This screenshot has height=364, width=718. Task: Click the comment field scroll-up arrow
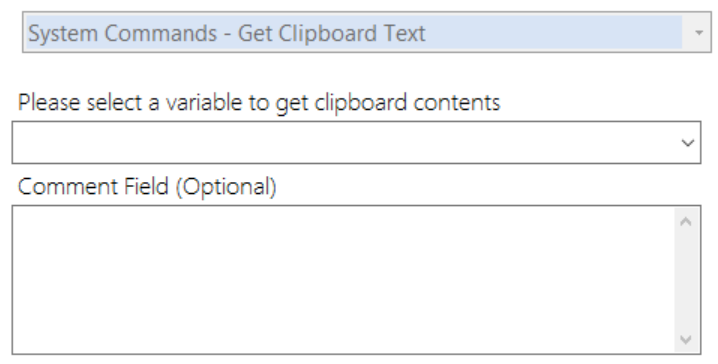[x=686, y=222]
